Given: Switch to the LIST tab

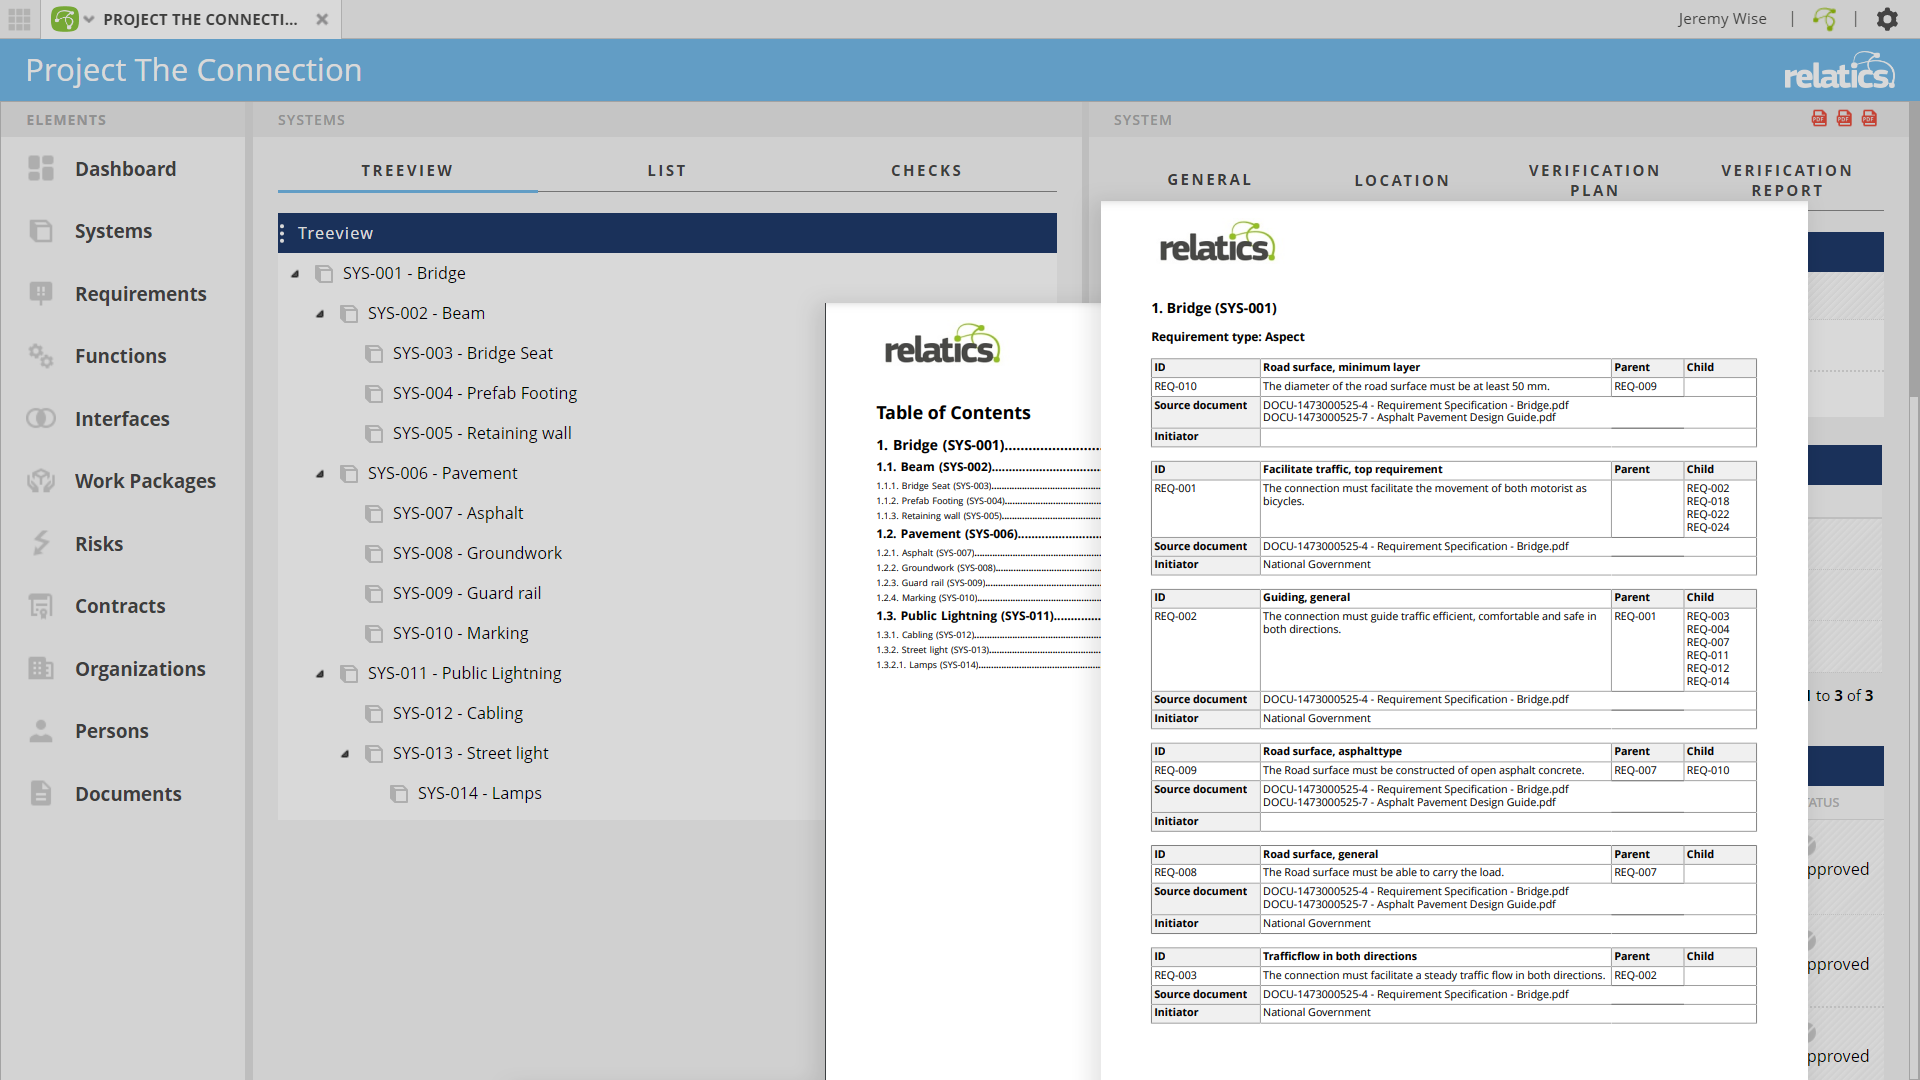Looking at the screenshot, I should 667,170.
